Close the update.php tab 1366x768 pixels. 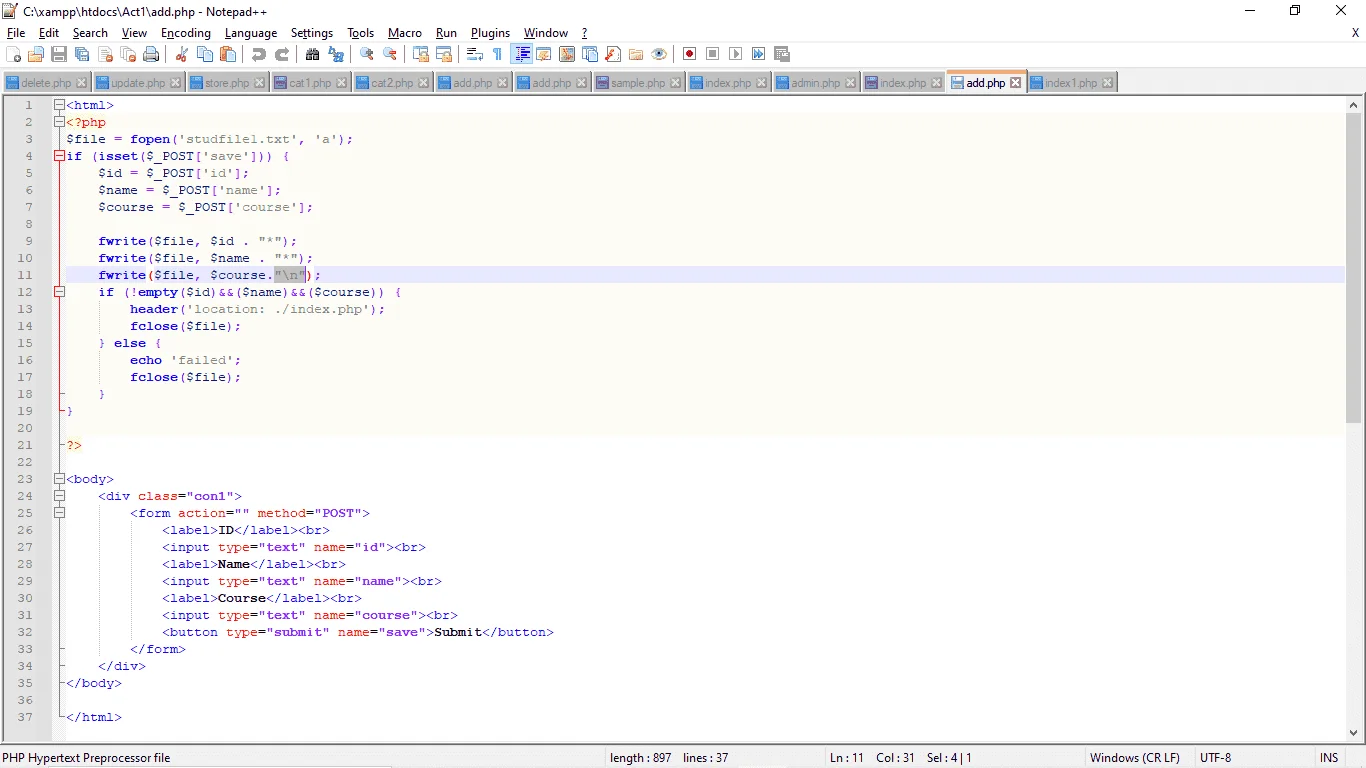[176, 83]
